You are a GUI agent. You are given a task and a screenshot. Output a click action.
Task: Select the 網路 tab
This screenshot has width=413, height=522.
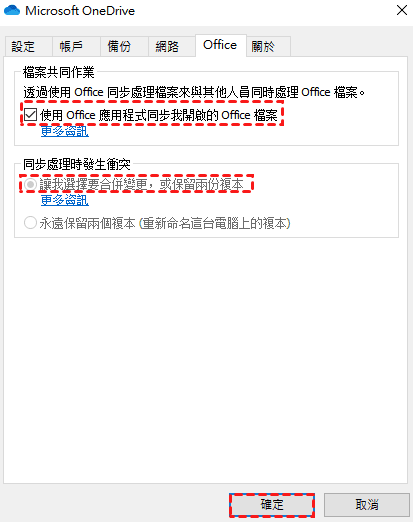point(167,46)
